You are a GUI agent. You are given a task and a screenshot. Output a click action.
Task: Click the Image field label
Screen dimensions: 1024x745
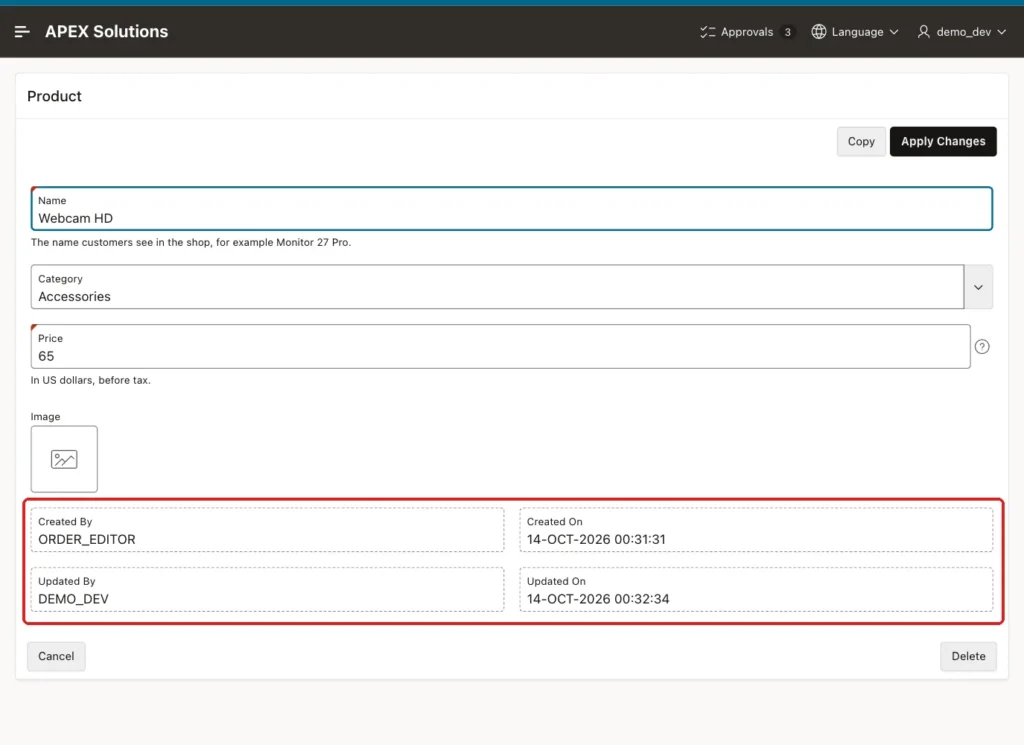[x=45, y=417]
